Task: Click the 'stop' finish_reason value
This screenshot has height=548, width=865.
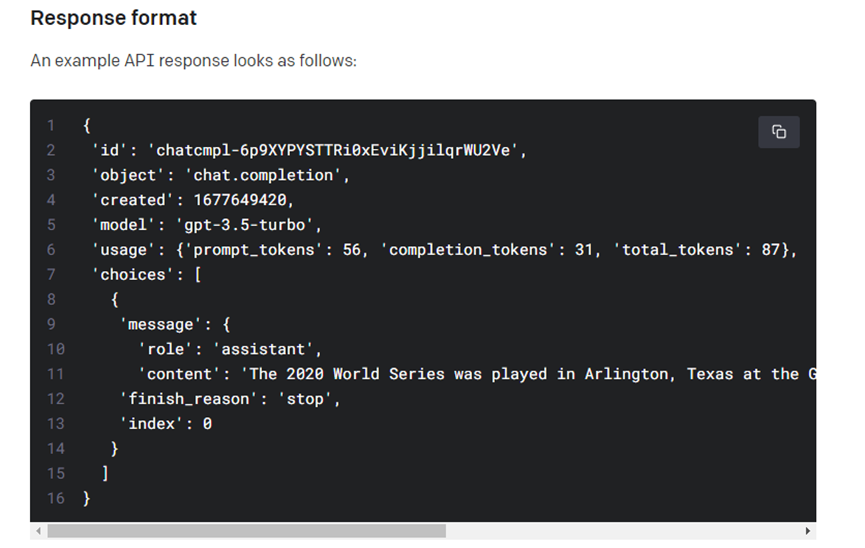Action: coord(307,399)
